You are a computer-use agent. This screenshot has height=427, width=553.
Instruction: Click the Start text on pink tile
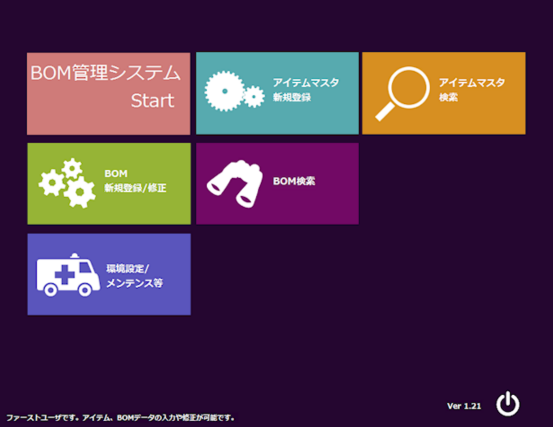pyautogui.click(x=152, y=101)
